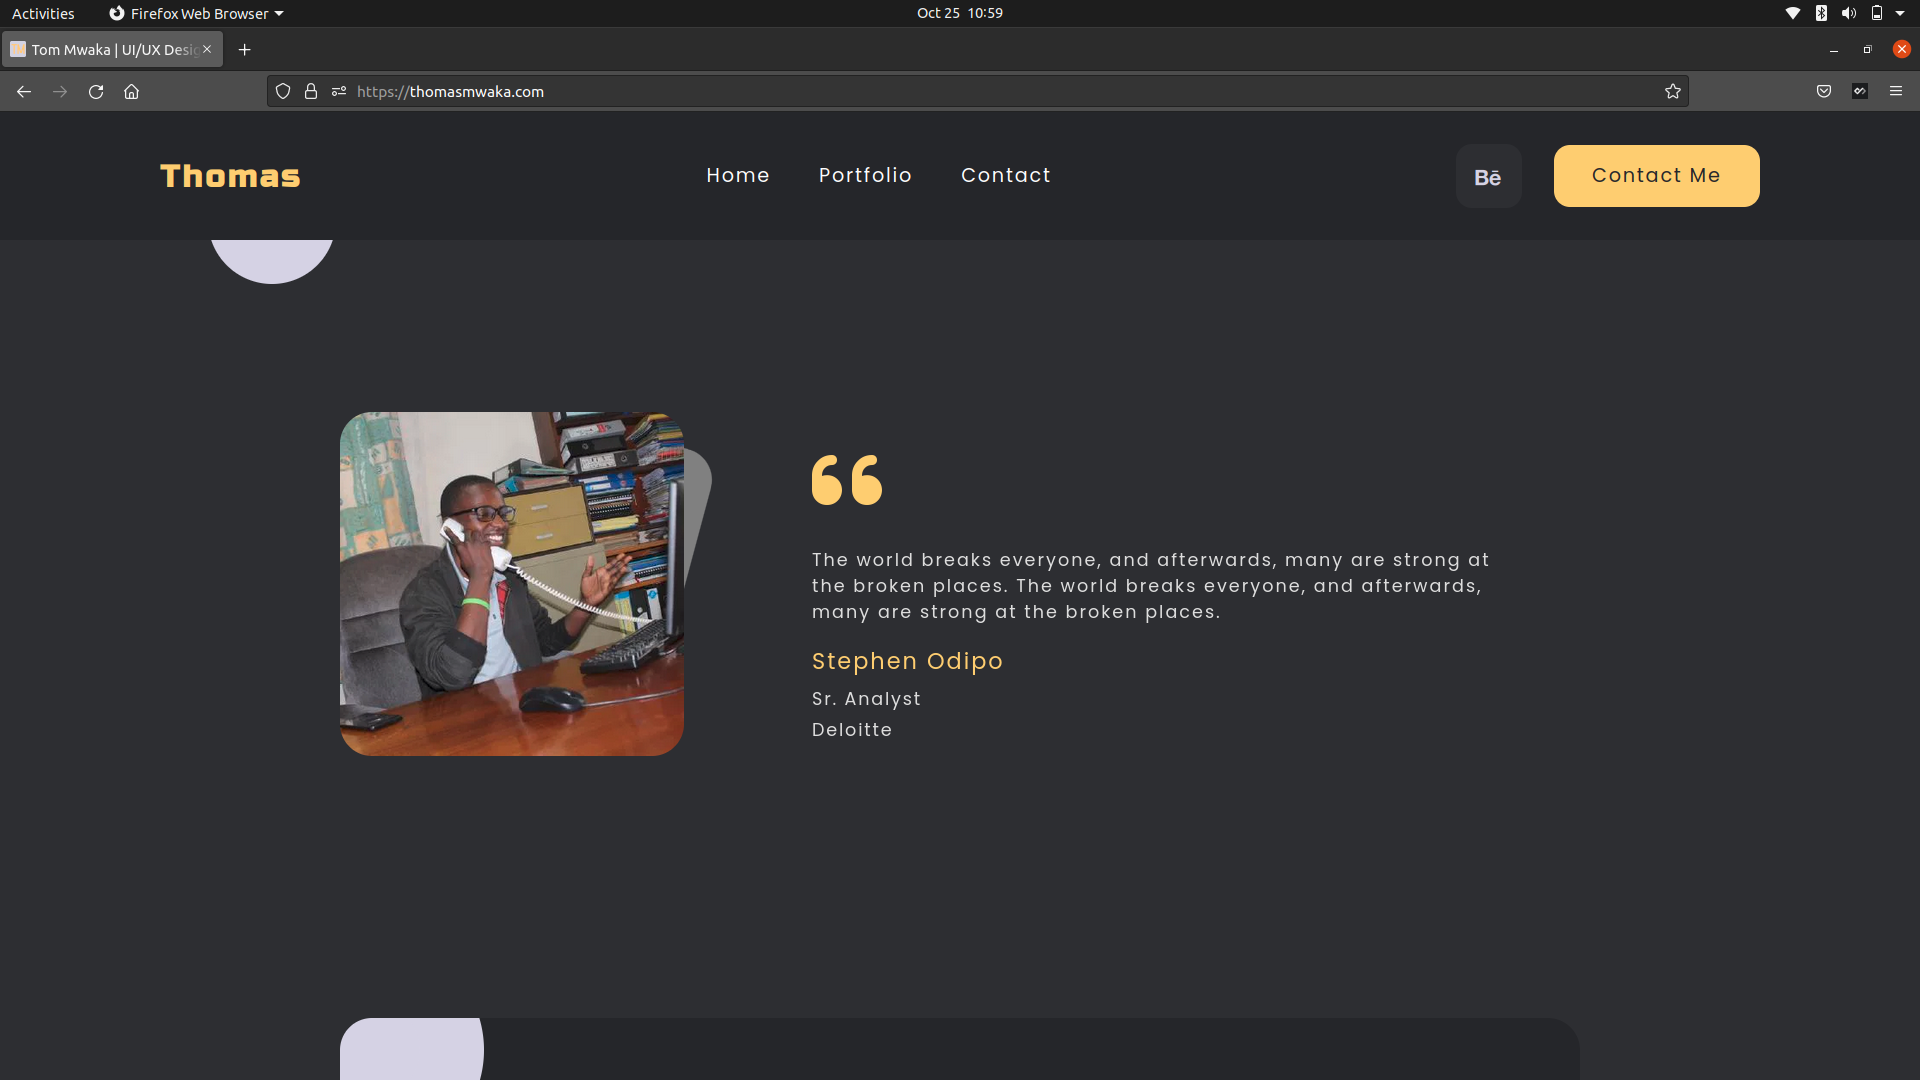Image resolution: width=1920 pixels, height=1080 pixels.
Task: Reload the page with refresh icon
Action: (x=96, y=91)
